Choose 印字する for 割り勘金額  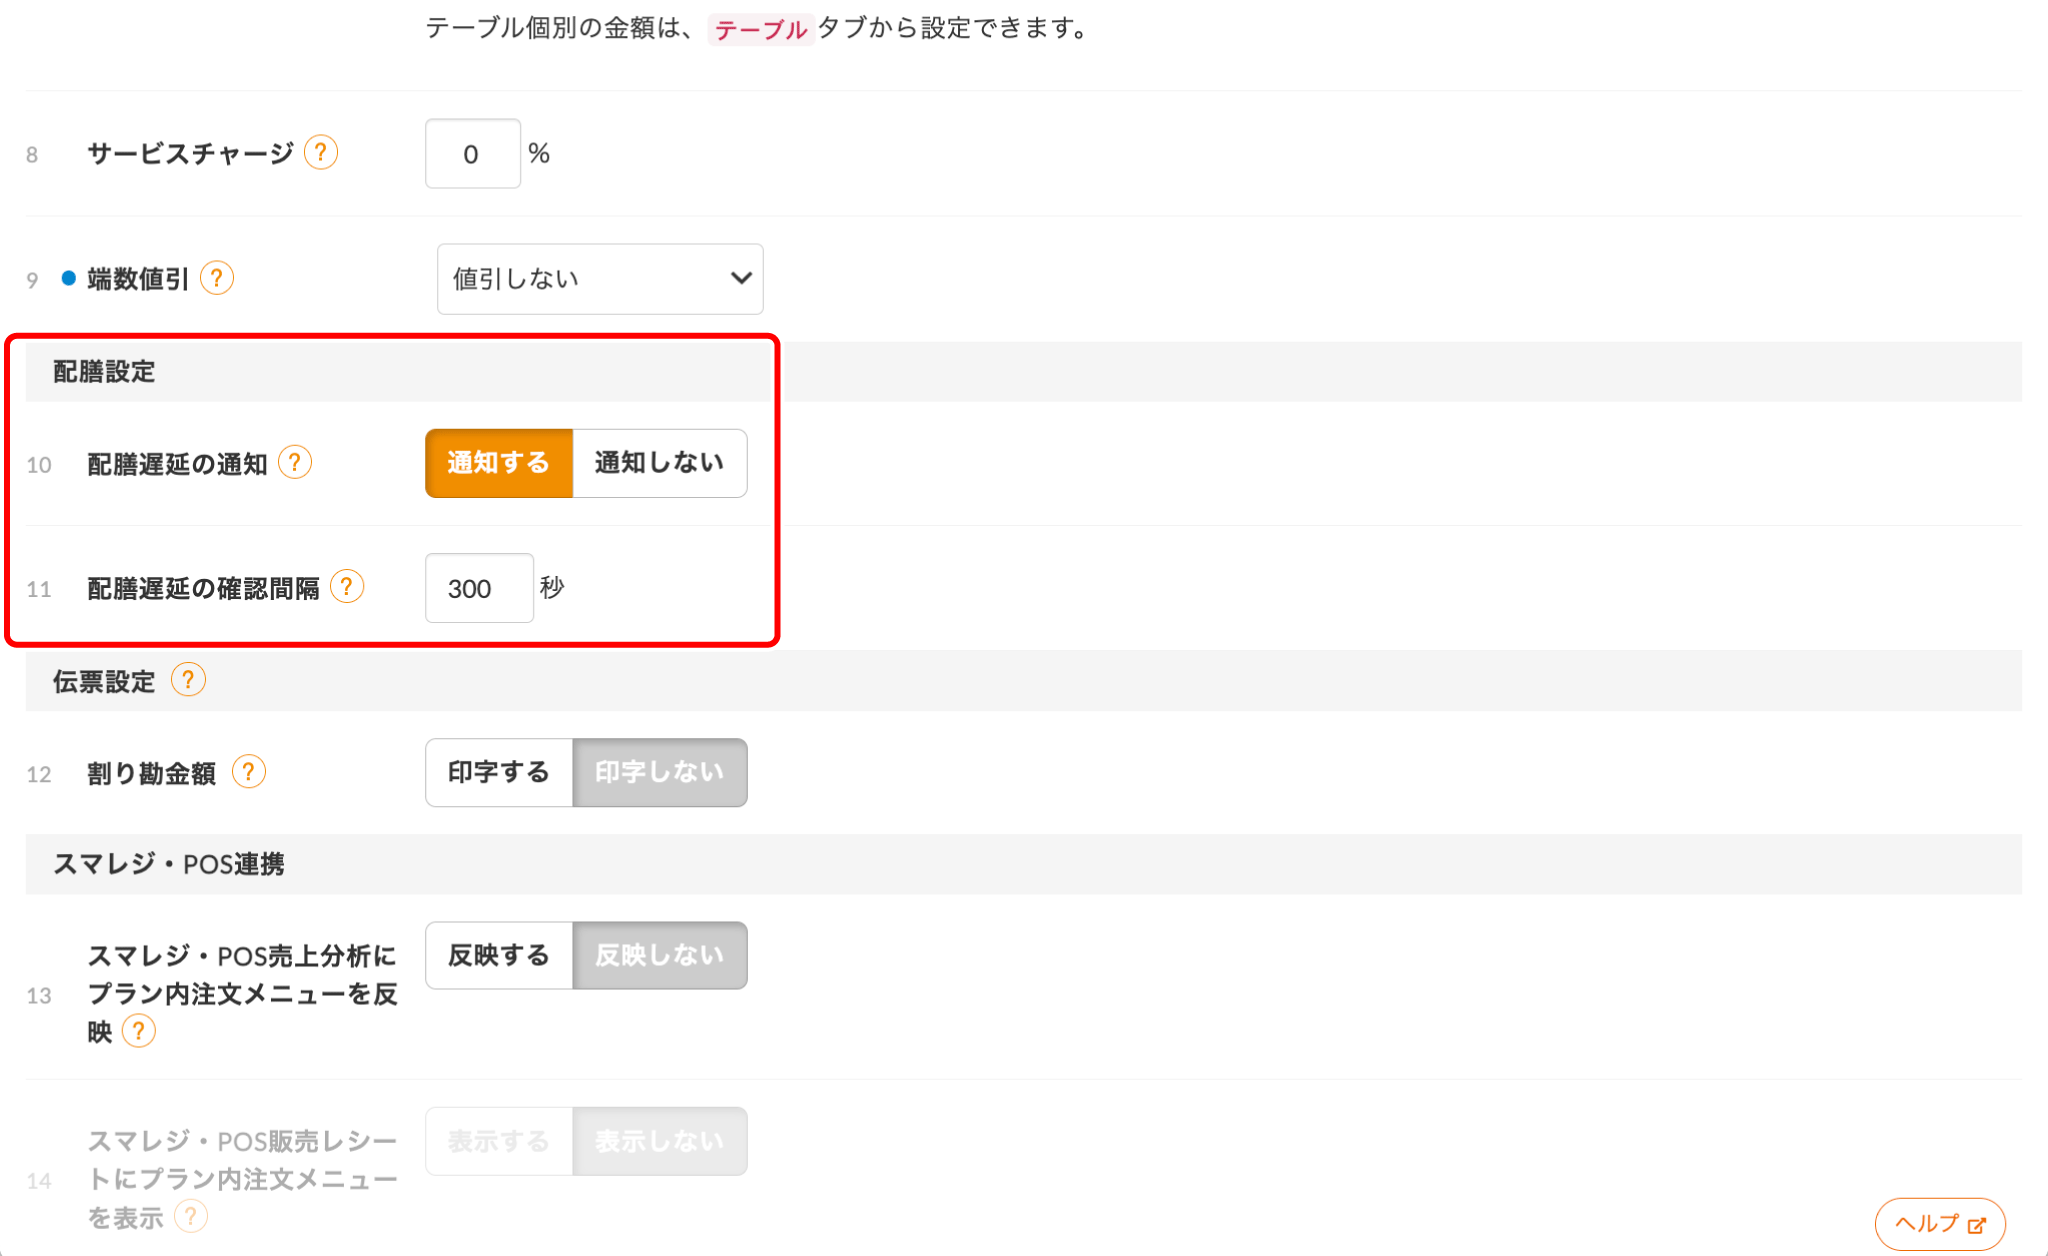499,772
